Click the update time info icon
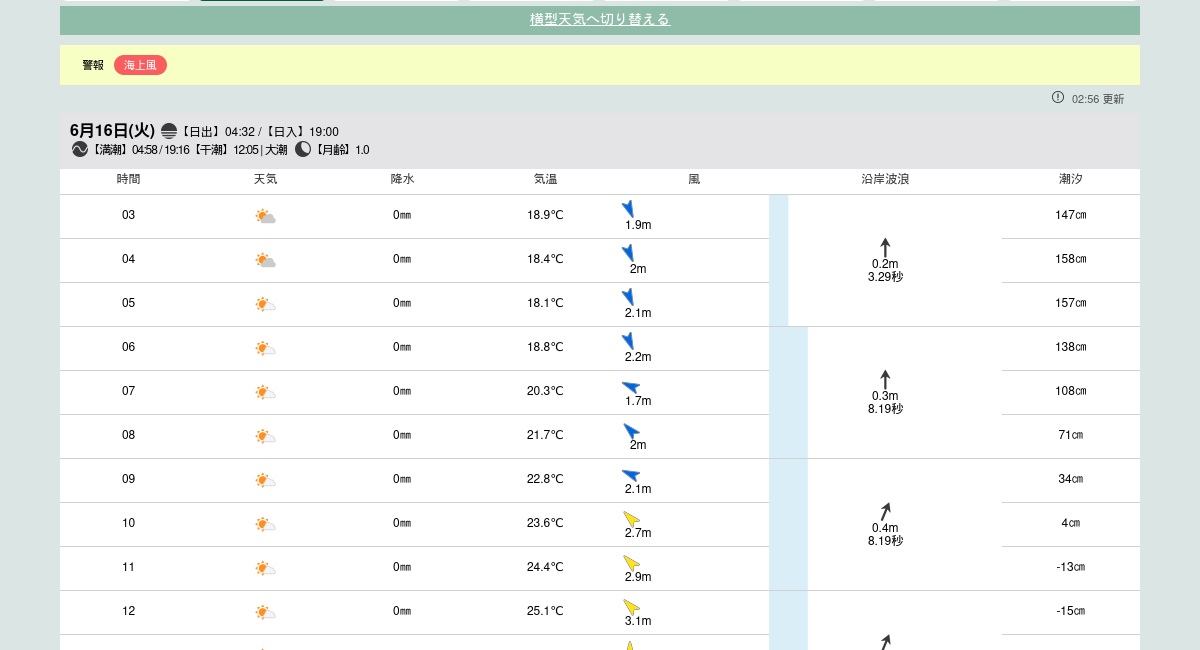The height and width of the screenshot is (650, 1200). [1058, 97]
